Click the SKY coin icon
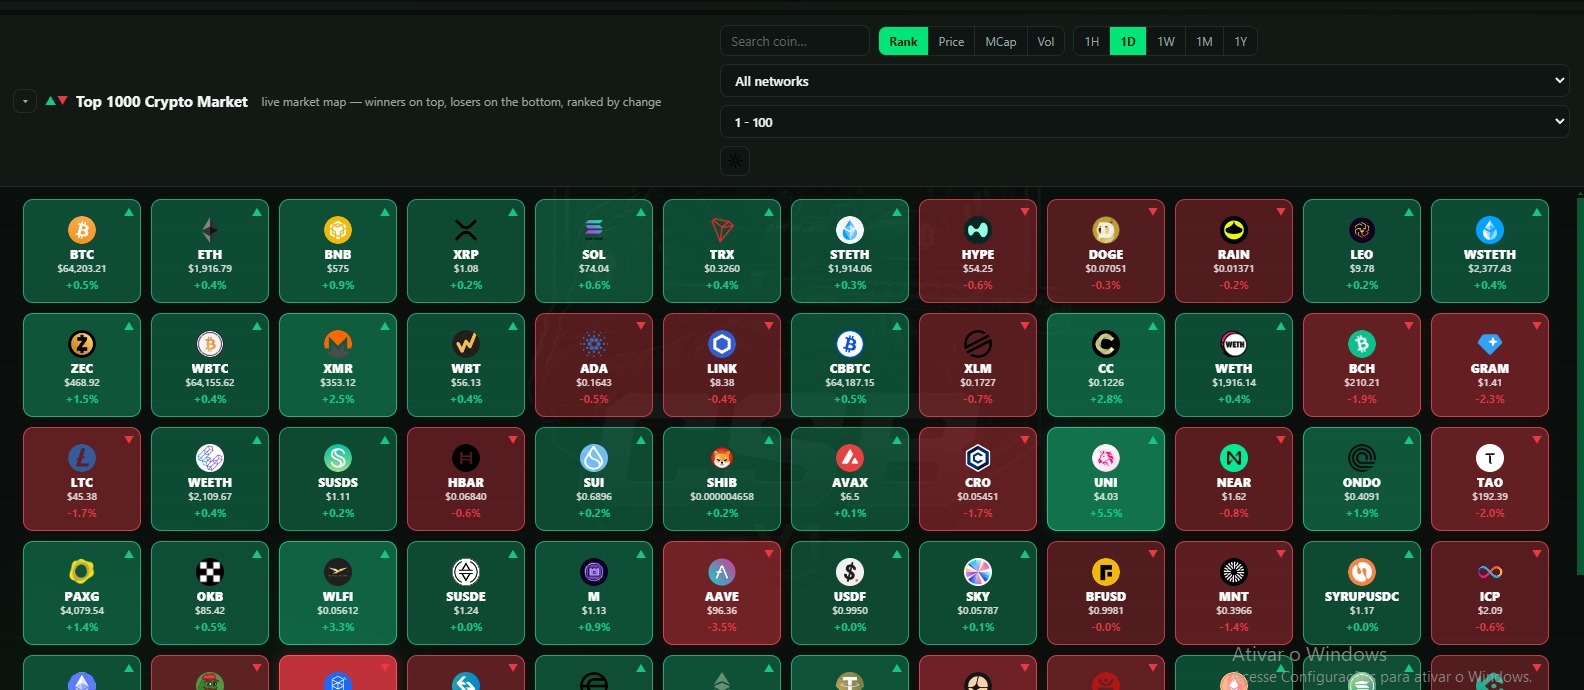 [x=978, y=572]
